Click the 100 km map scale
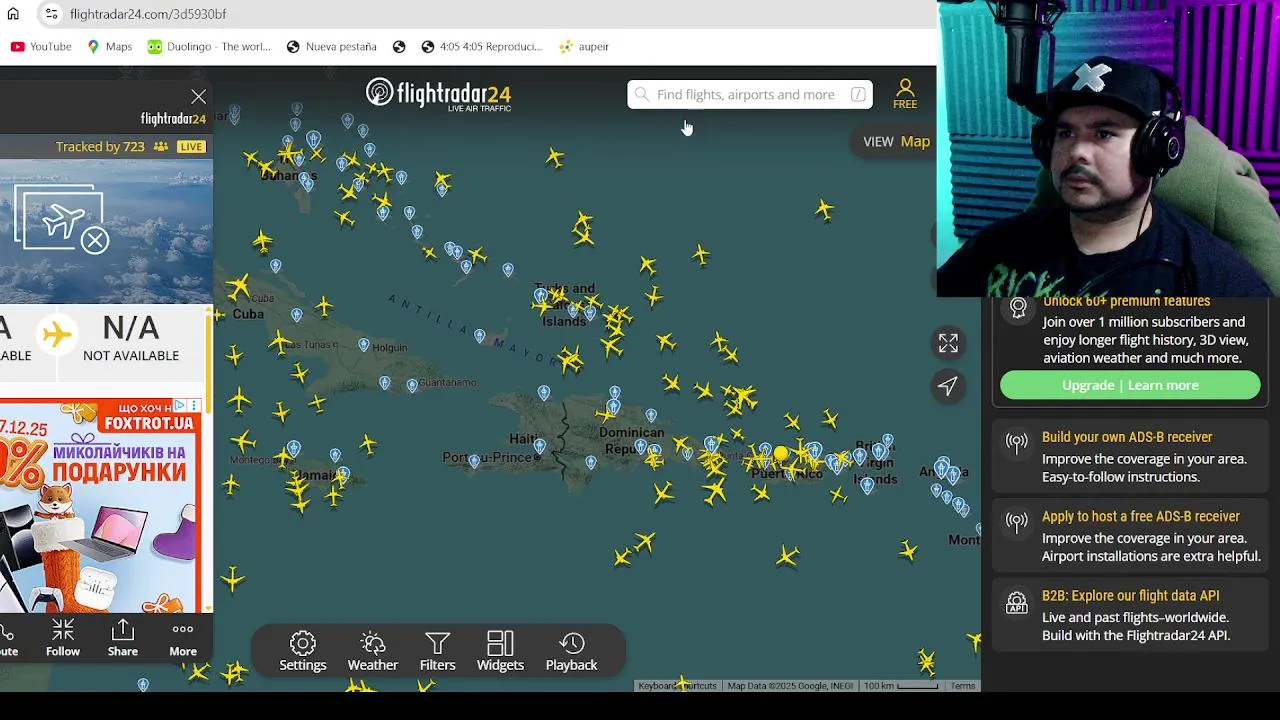 pyautogui.click(x=900, y=686)
